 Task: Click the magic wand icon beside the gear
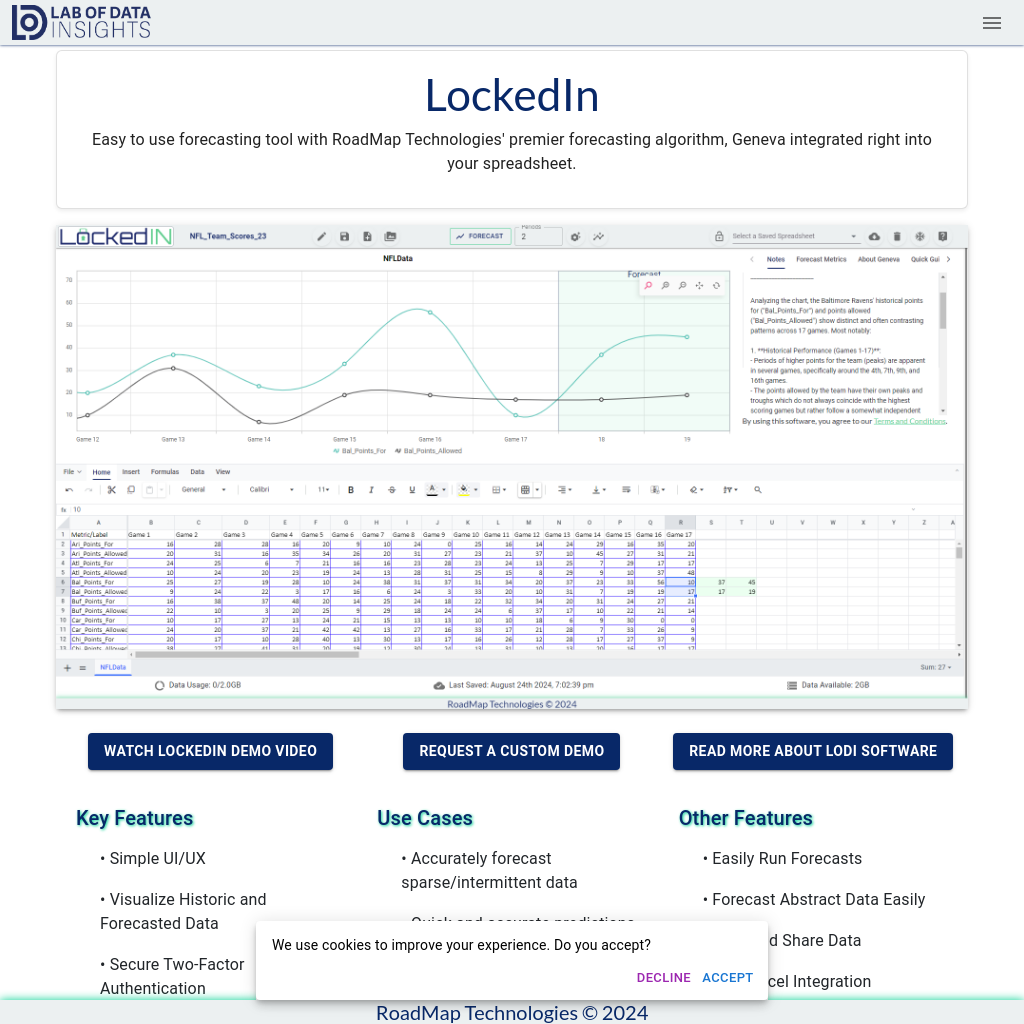(x=597, y=237)
